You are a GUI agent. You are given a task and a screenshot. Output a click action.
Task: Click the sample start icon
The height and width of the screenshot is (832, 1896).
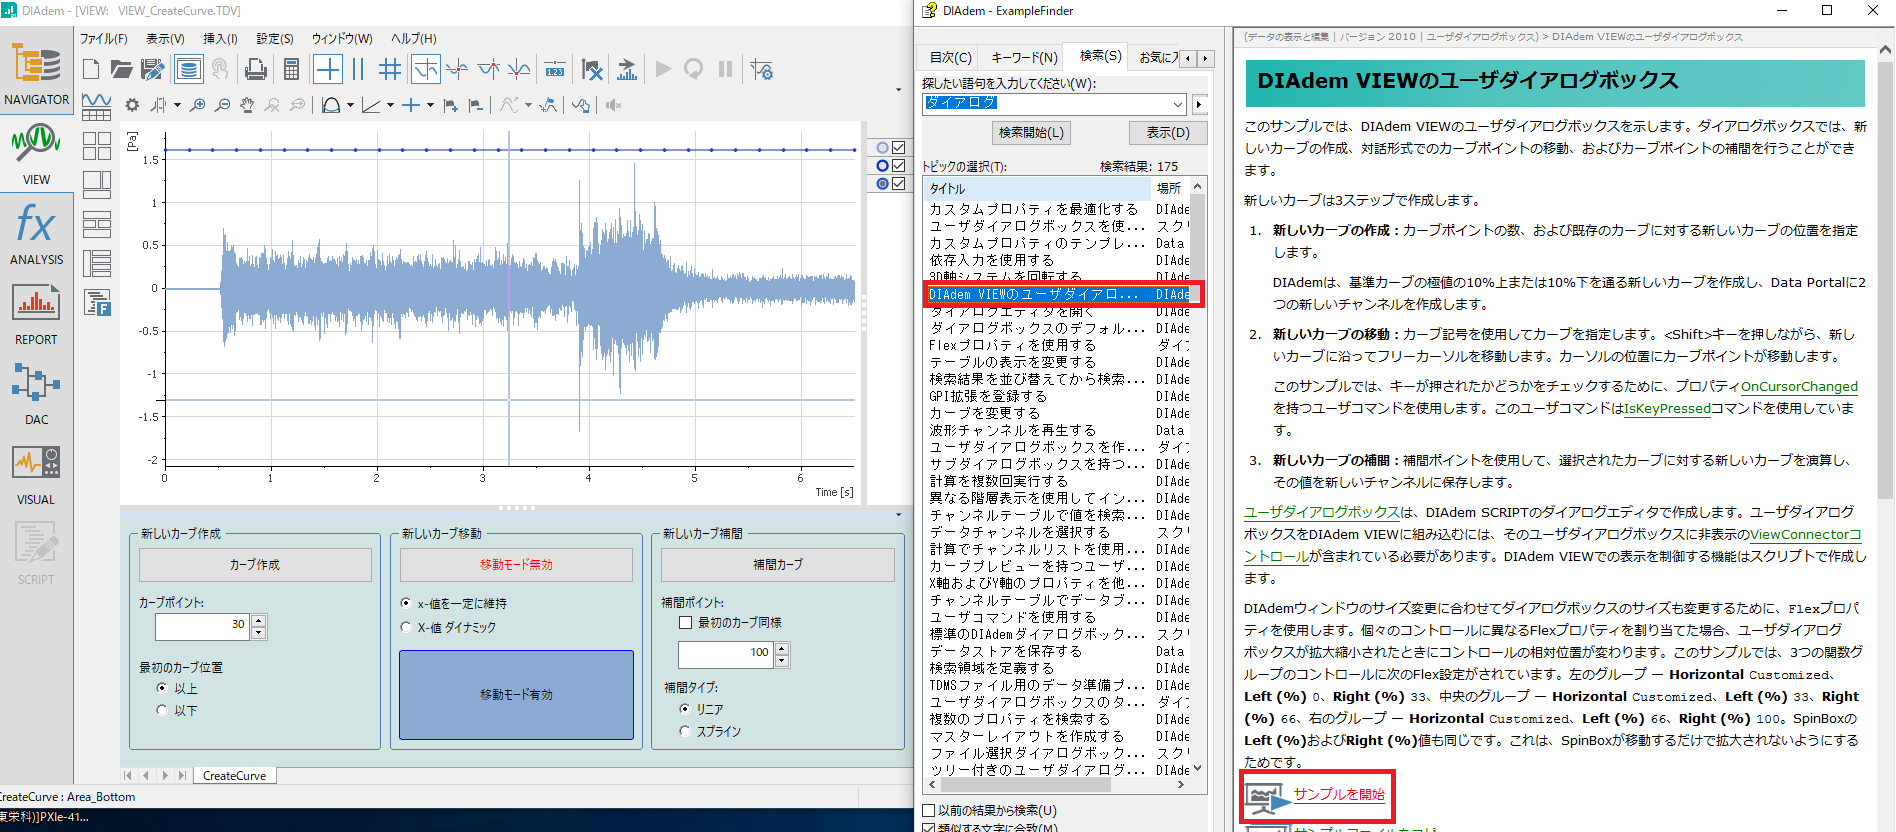[1268, 798]
